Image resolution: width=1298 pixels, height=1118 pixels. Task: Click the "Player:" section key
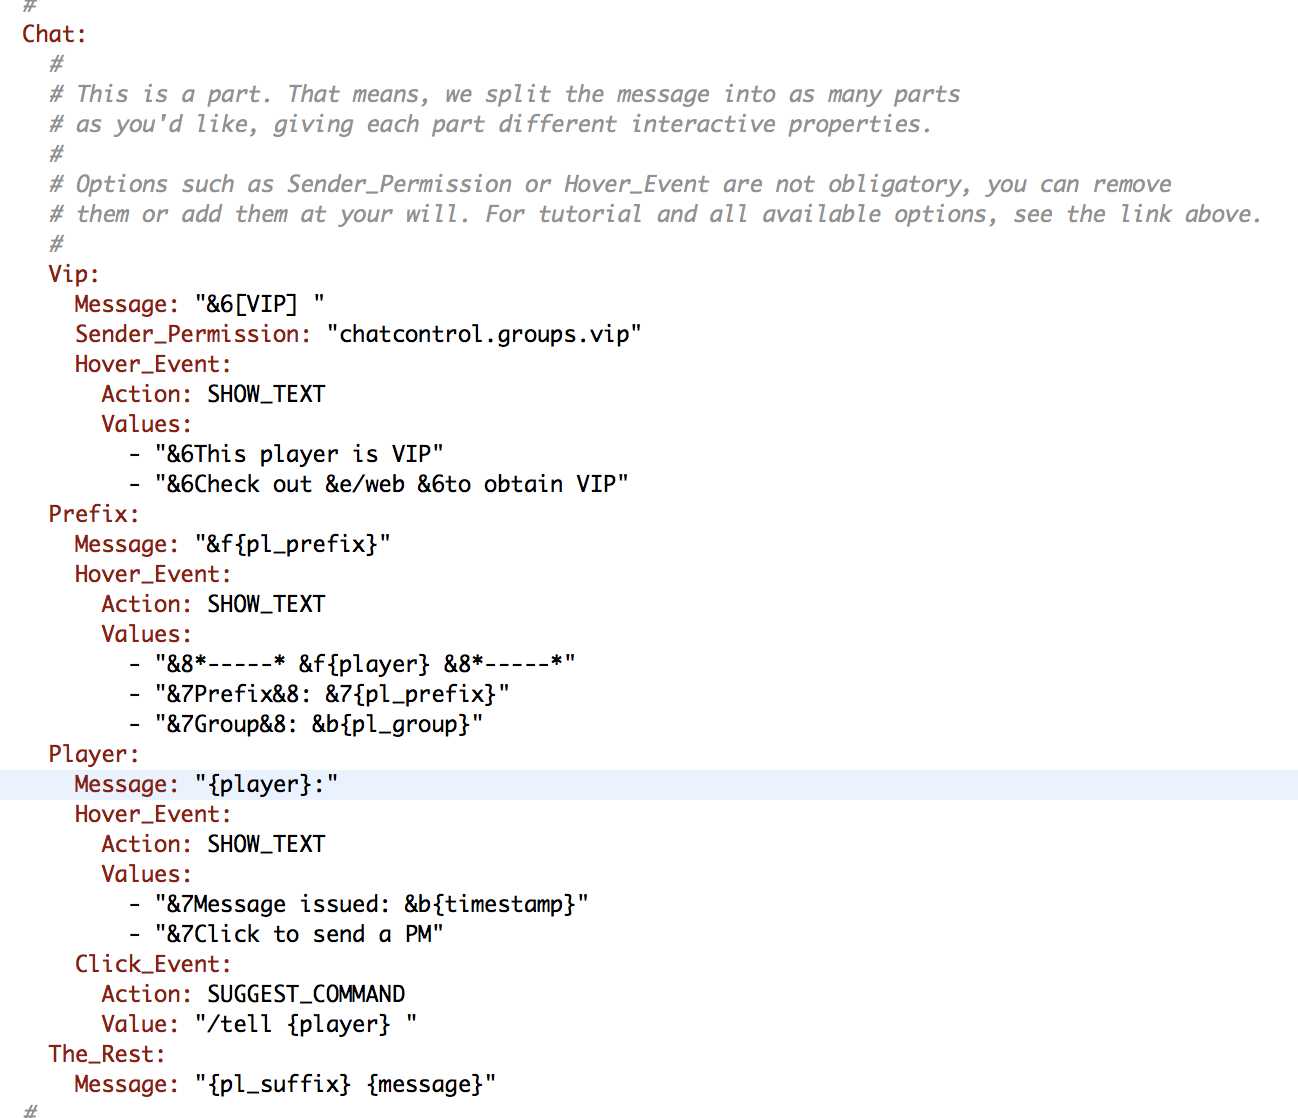[x=94, y=754]
